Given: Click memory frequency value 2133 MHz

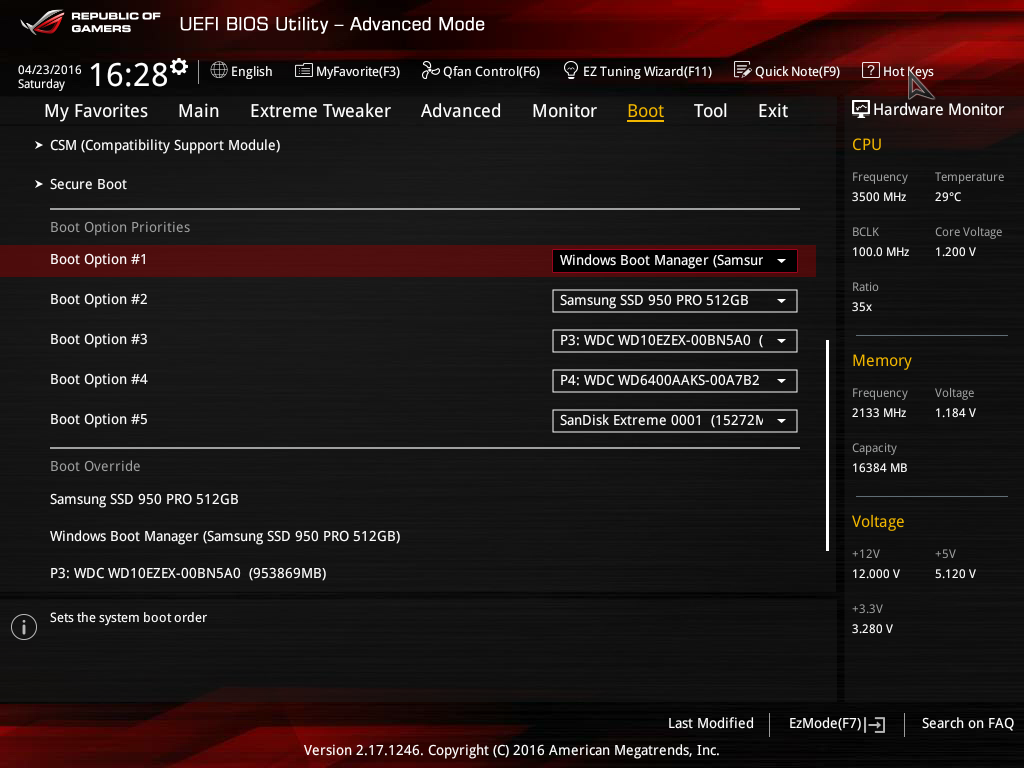Looking at the screenshot, I should [x=878, y=413].
